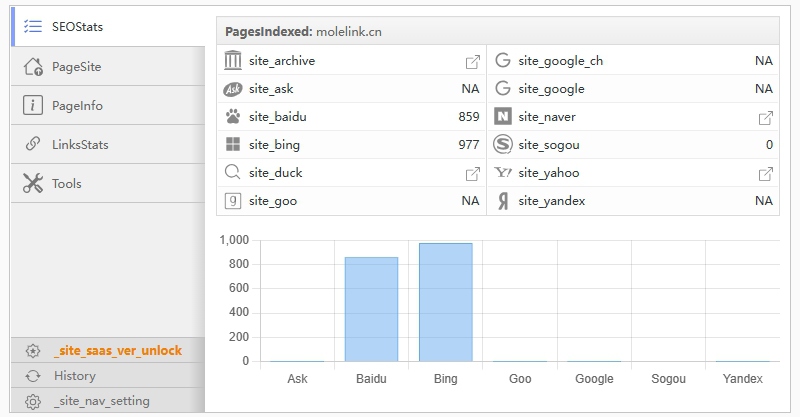Open external link icon for site_naver
The height and width of the screenshot is (417, 800).
pos(765,118)
